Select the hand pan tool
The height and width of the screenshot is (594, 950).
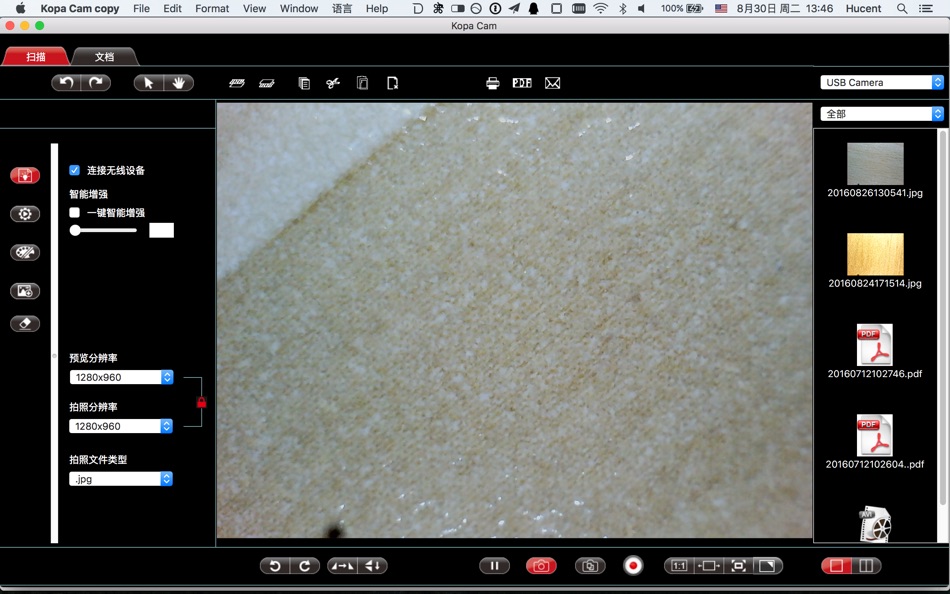click(x=179, y=83)
